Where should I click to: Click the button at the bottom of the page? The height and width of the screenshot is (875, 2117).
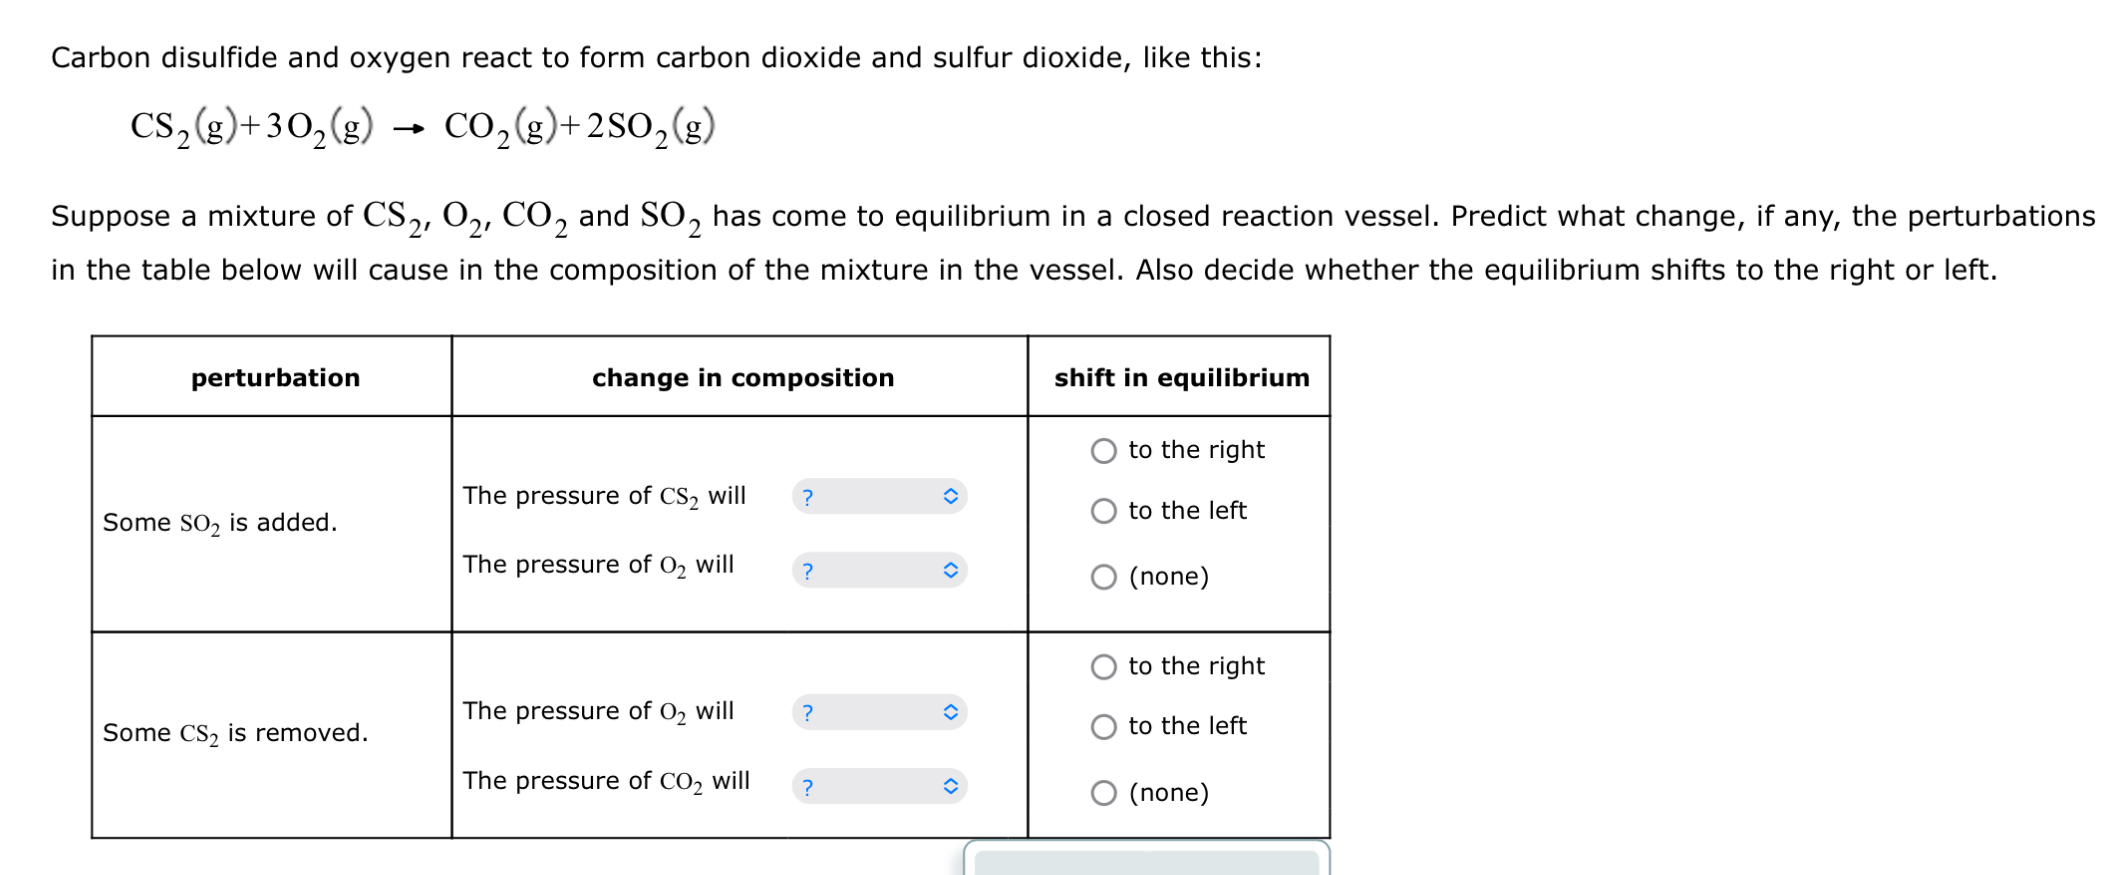[x=1146, y=862]
